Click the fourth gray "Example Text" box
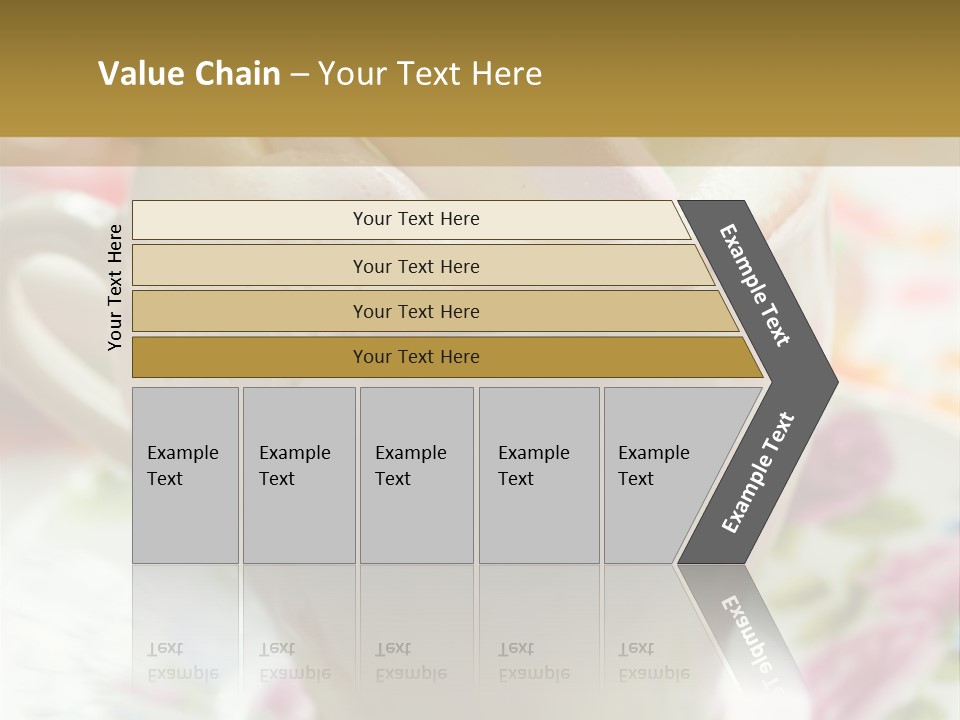 tap(538, 475)
